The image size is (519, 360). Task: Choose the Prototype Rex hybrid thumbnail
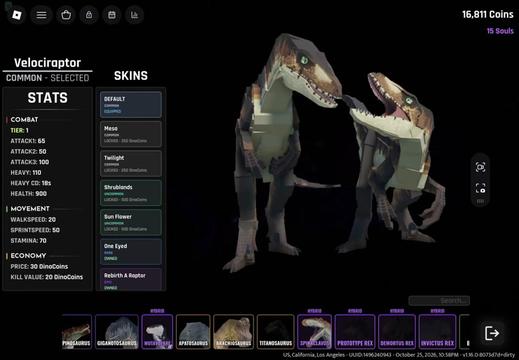[x=355, y=332]
